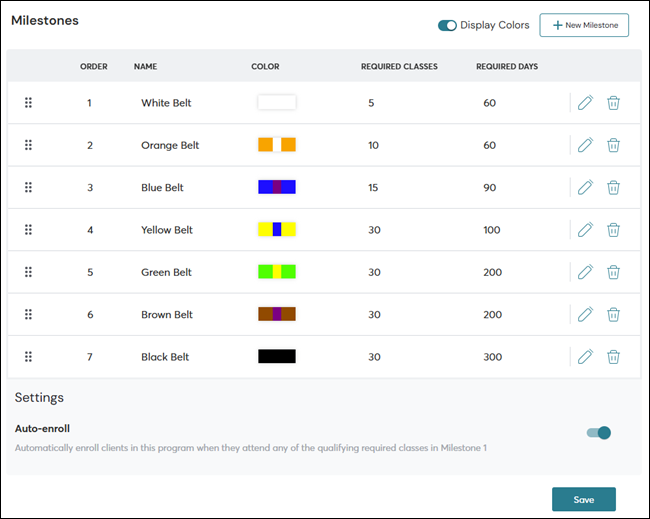
Task: Click the Auto-enroll description text
Action: tap(251, 448)
